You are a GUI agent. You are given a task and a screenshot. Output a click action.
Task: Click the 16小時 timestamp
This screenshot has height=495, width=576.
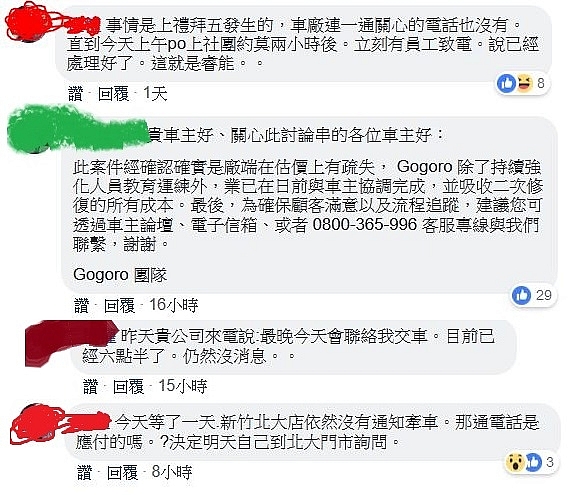click(173, 305)
